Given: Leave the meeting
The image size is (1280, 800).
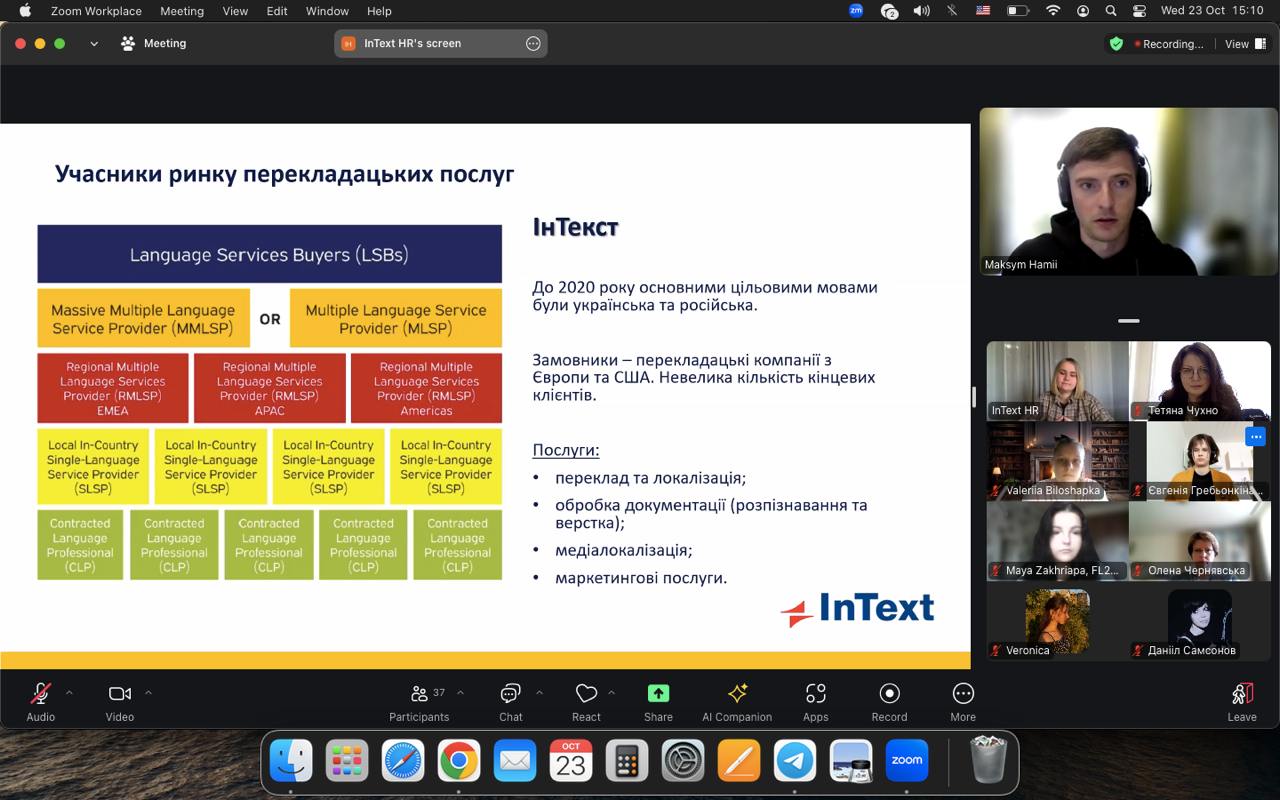Looking at the screenshot, I should point(1242,701).
